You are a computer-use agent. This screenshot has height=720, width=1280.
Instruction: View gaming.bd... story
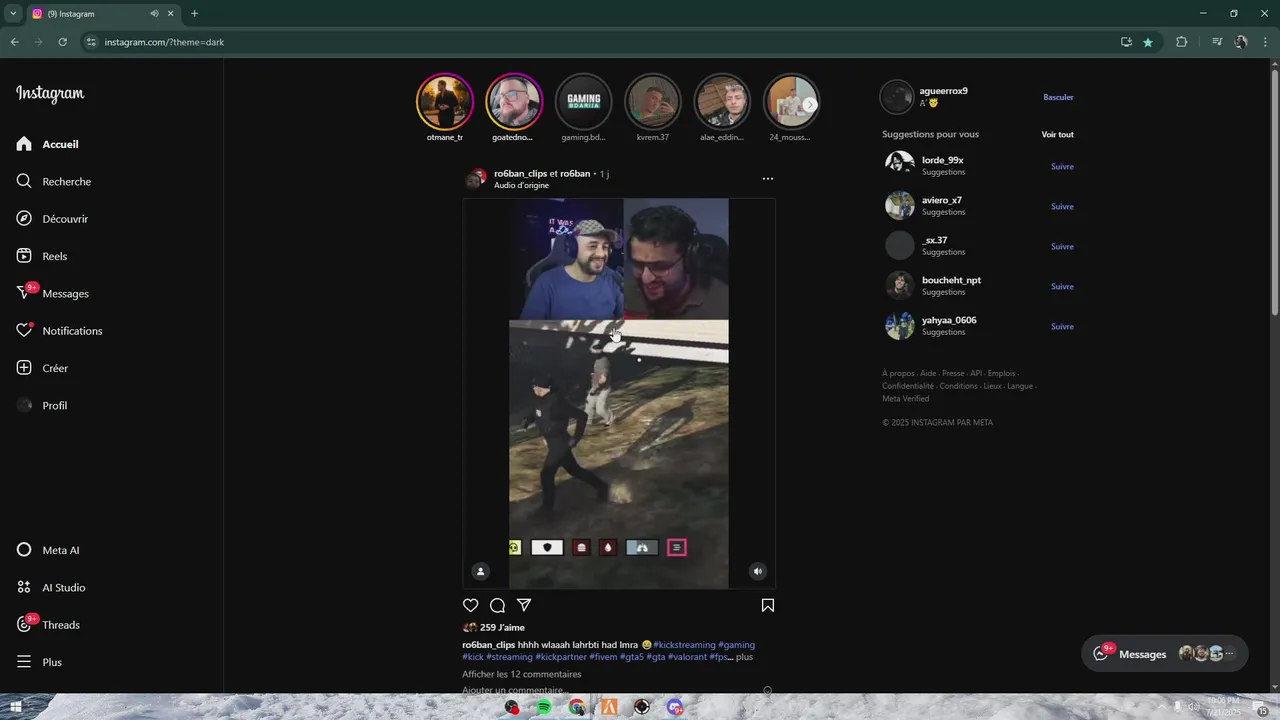pyautogui.click(x=583, y=101)
